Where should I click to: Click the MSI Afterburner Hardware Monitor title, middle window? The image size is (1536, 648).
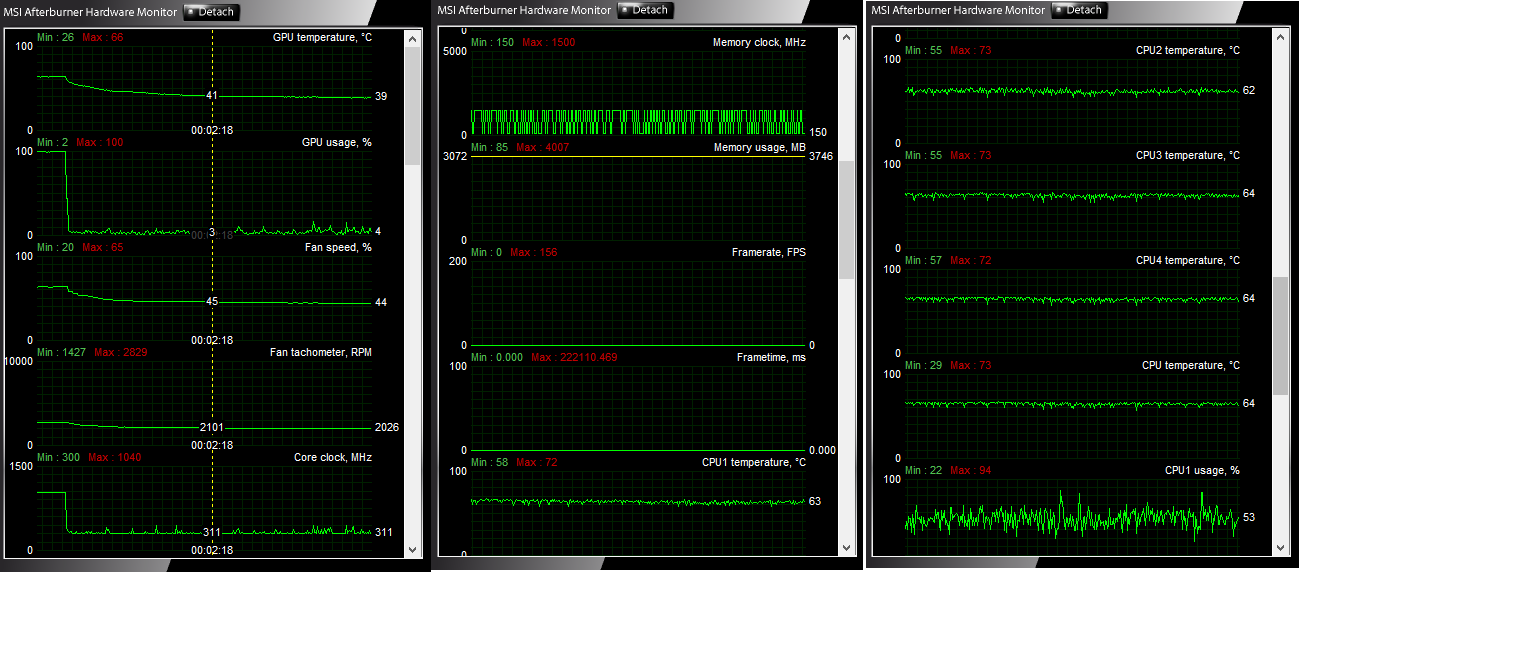pos(524,10)
